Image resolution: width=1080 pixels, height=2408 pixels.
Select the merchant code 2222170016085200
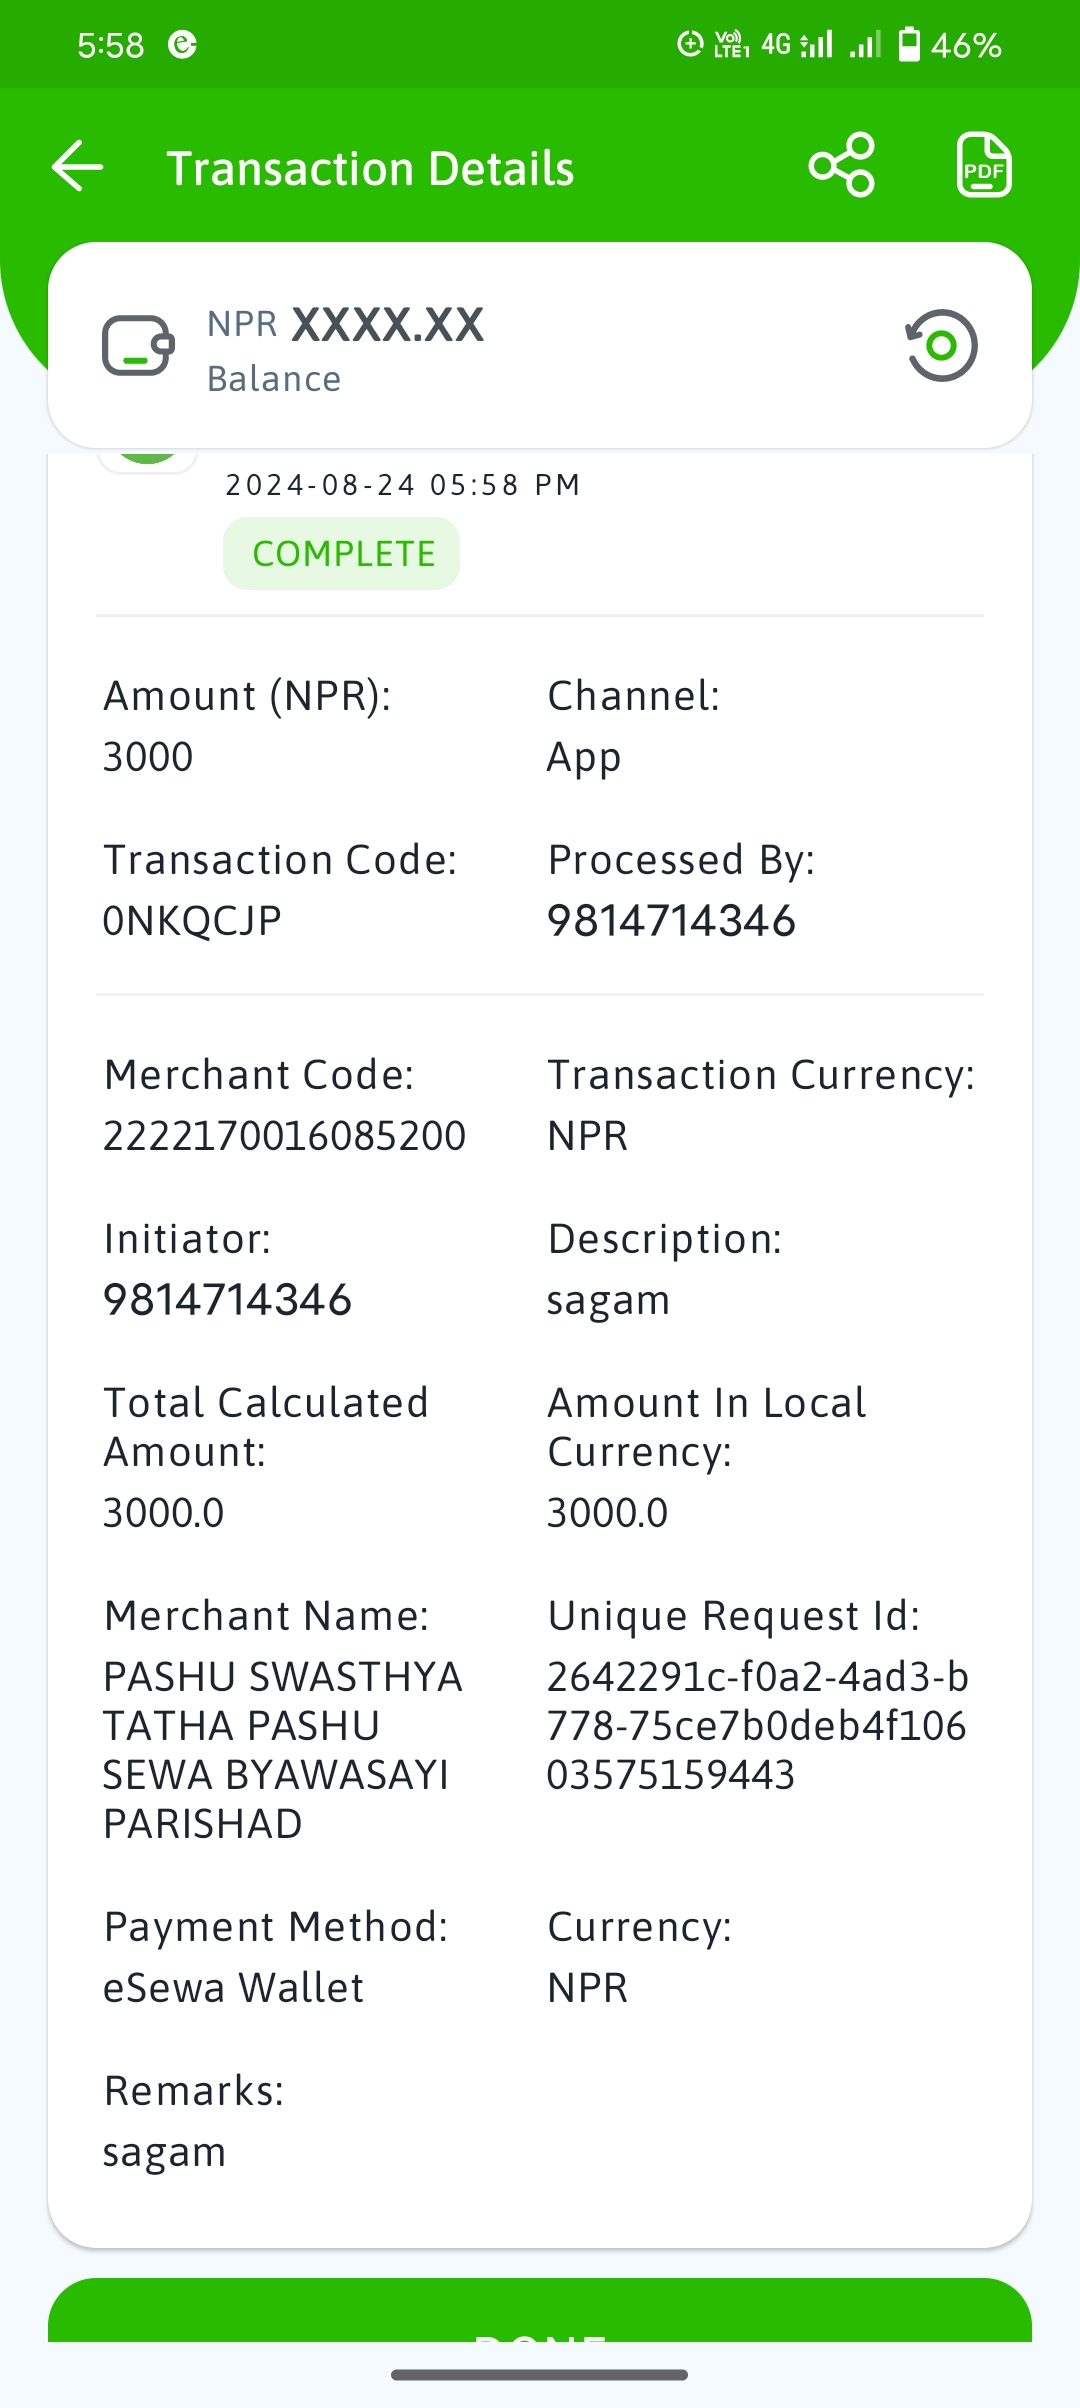pos(285,1136)
